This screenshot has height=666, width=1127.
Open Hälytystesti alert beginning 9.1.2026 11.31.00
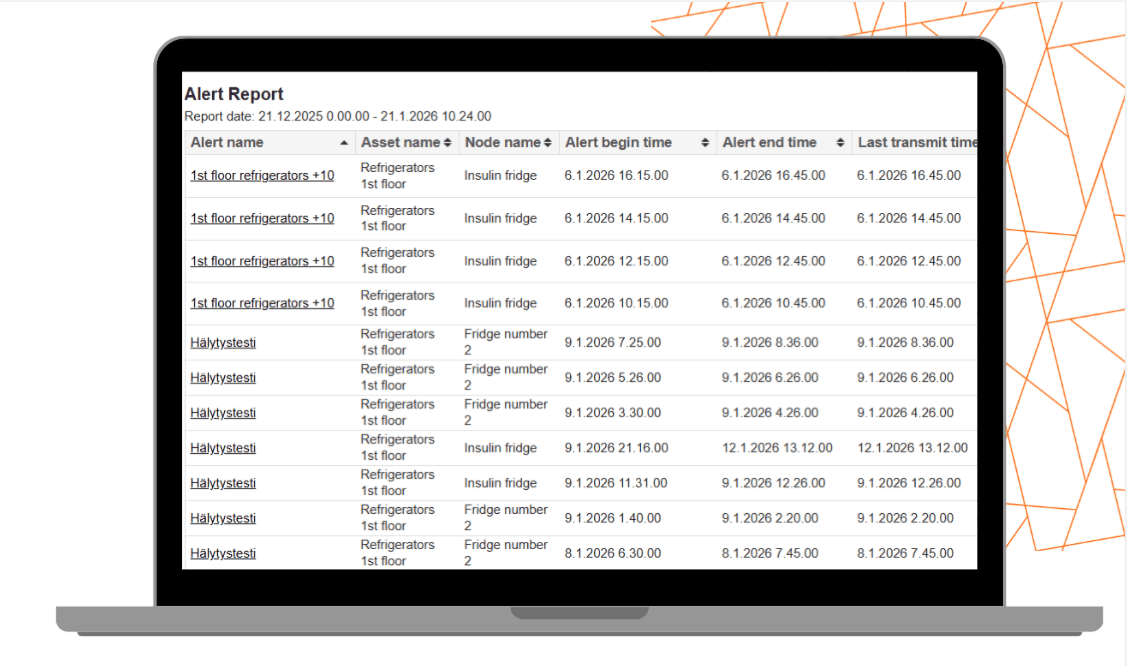click(x=223, y=483)
